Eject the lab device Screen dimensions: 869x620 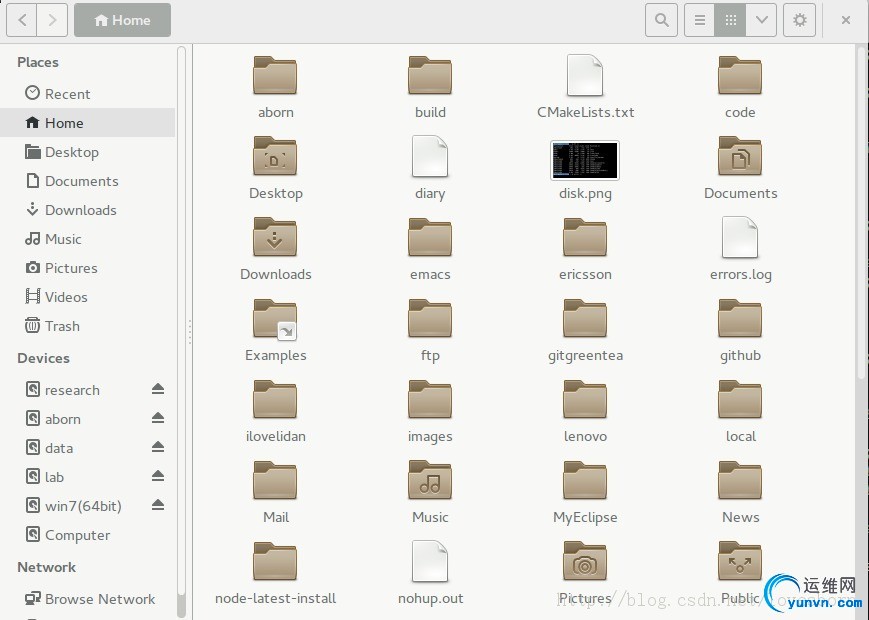click(x=158, y=476)
